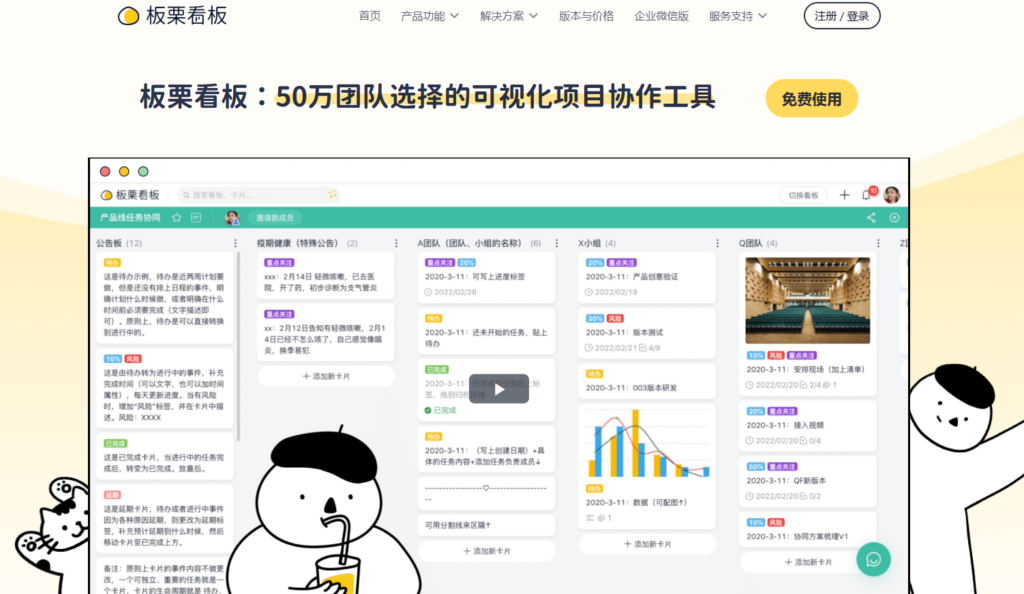Screen dimensions: 1024x594
Task: Go to 首页 in the top navigation
Action: (370, 16)
